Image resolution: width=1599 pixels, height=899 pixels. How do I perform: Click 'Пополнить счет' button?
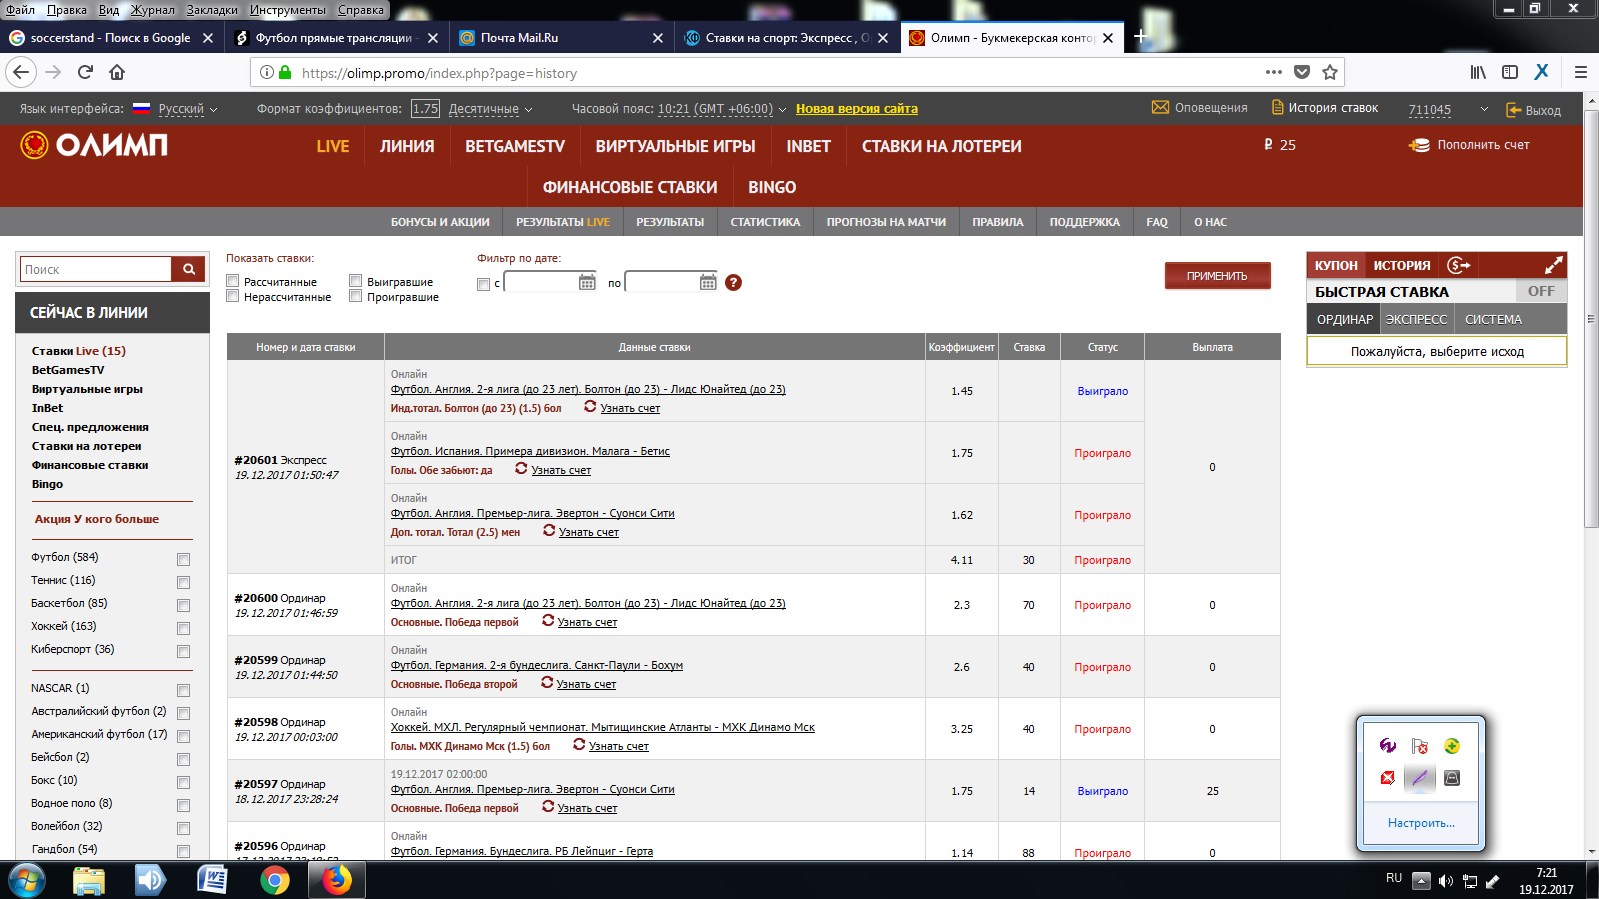tap(1470, 145)
